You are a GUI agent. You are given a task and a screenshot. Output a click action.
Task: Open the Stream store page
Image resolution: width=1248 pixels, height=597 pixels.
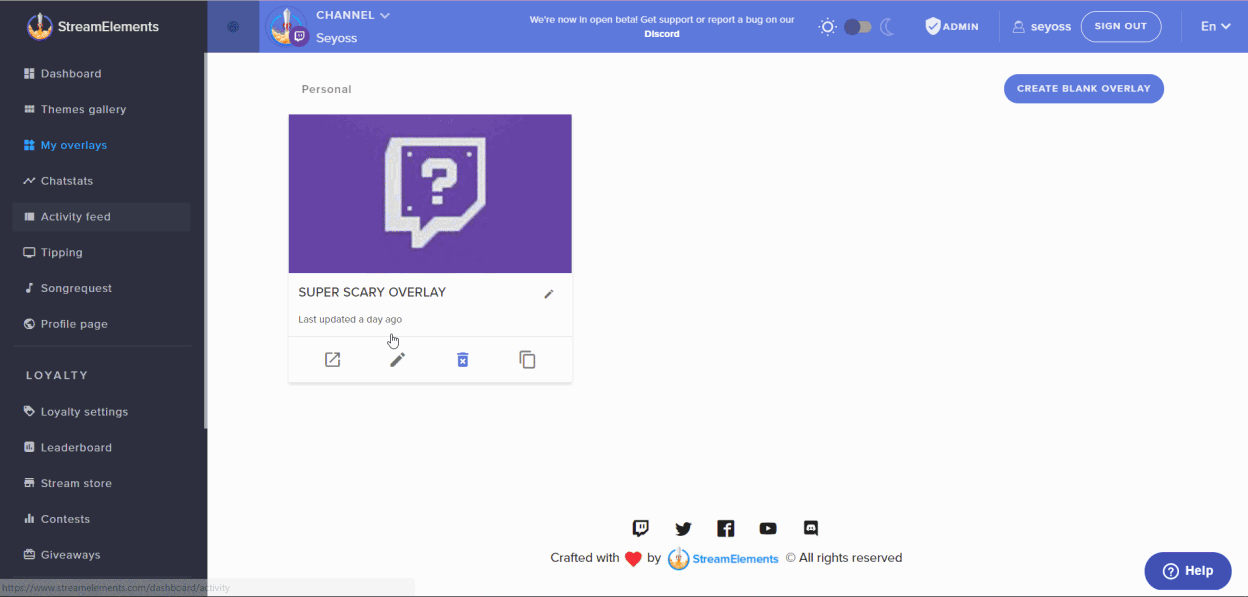[75, 483]
